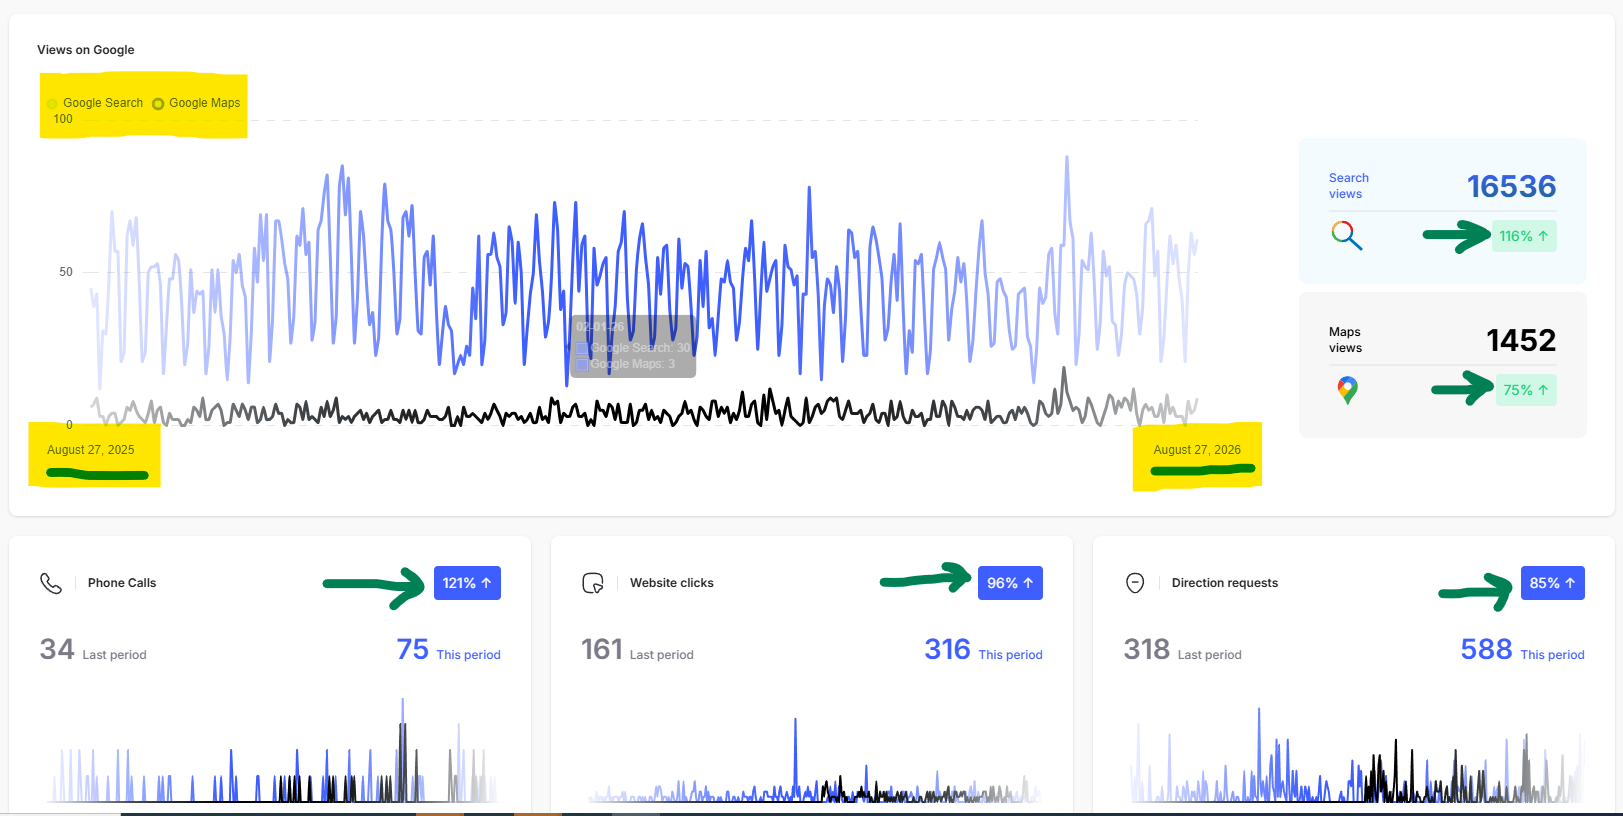Image resolution: width=1623 pixels, height=816 pixels.
Task: Click the Direction requests last period value 318
Action: coord(1147,650)
